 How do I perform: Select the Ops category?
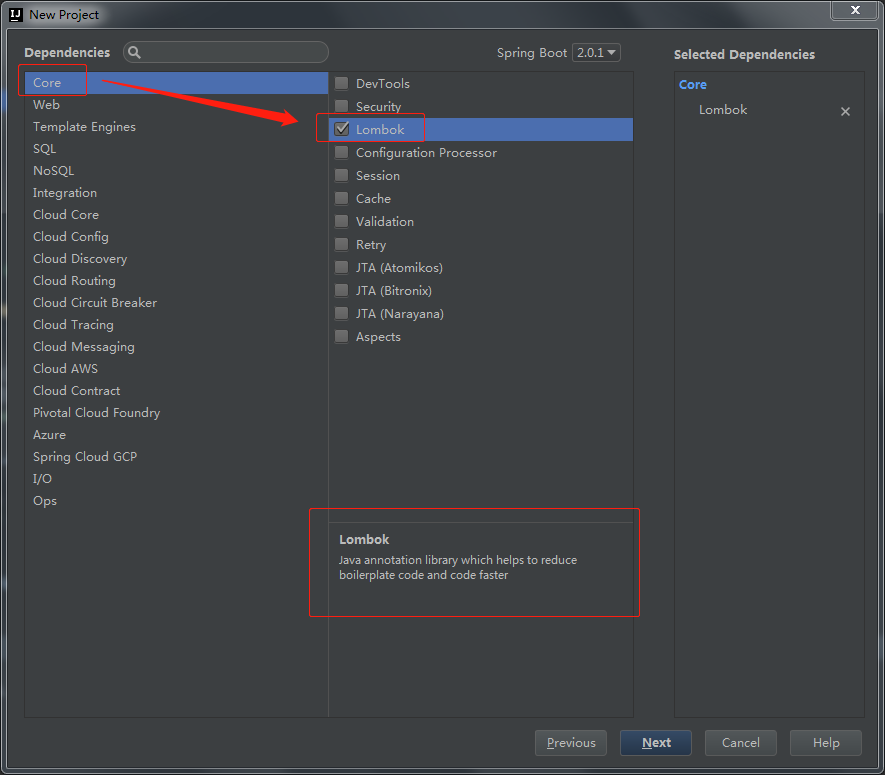pos(176,501)
